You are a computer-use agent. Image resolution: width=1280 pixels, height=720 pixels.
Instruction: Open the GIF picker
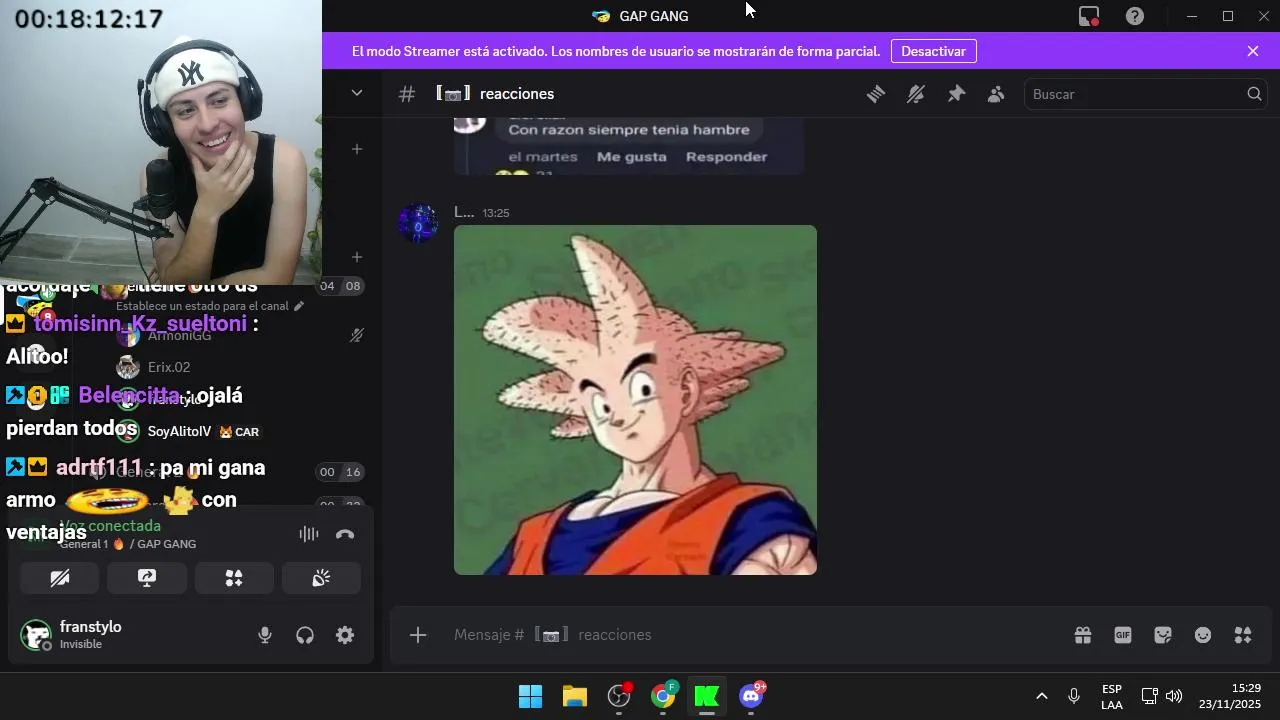click(x=1123, y=635)
